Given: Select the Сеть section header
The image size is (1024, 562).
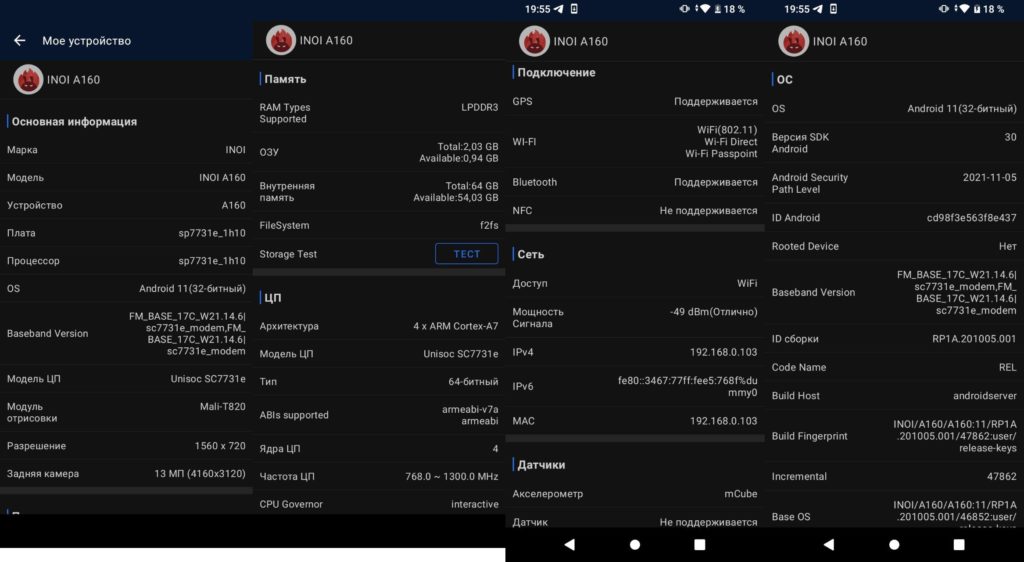Looking at the screenshot, I should pyautogui.click(x=530, y=255).
